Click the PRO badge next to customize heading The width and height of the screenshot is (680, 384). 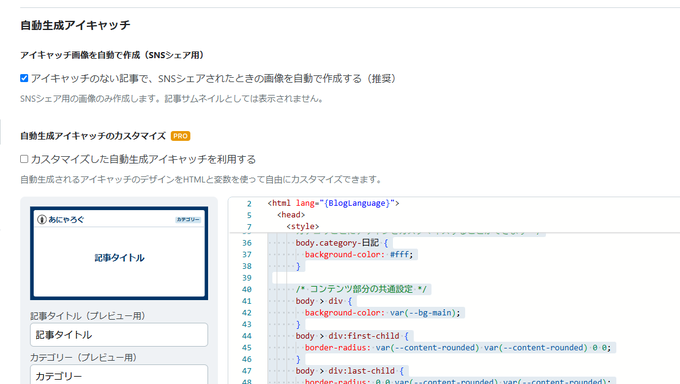(180, 136)
